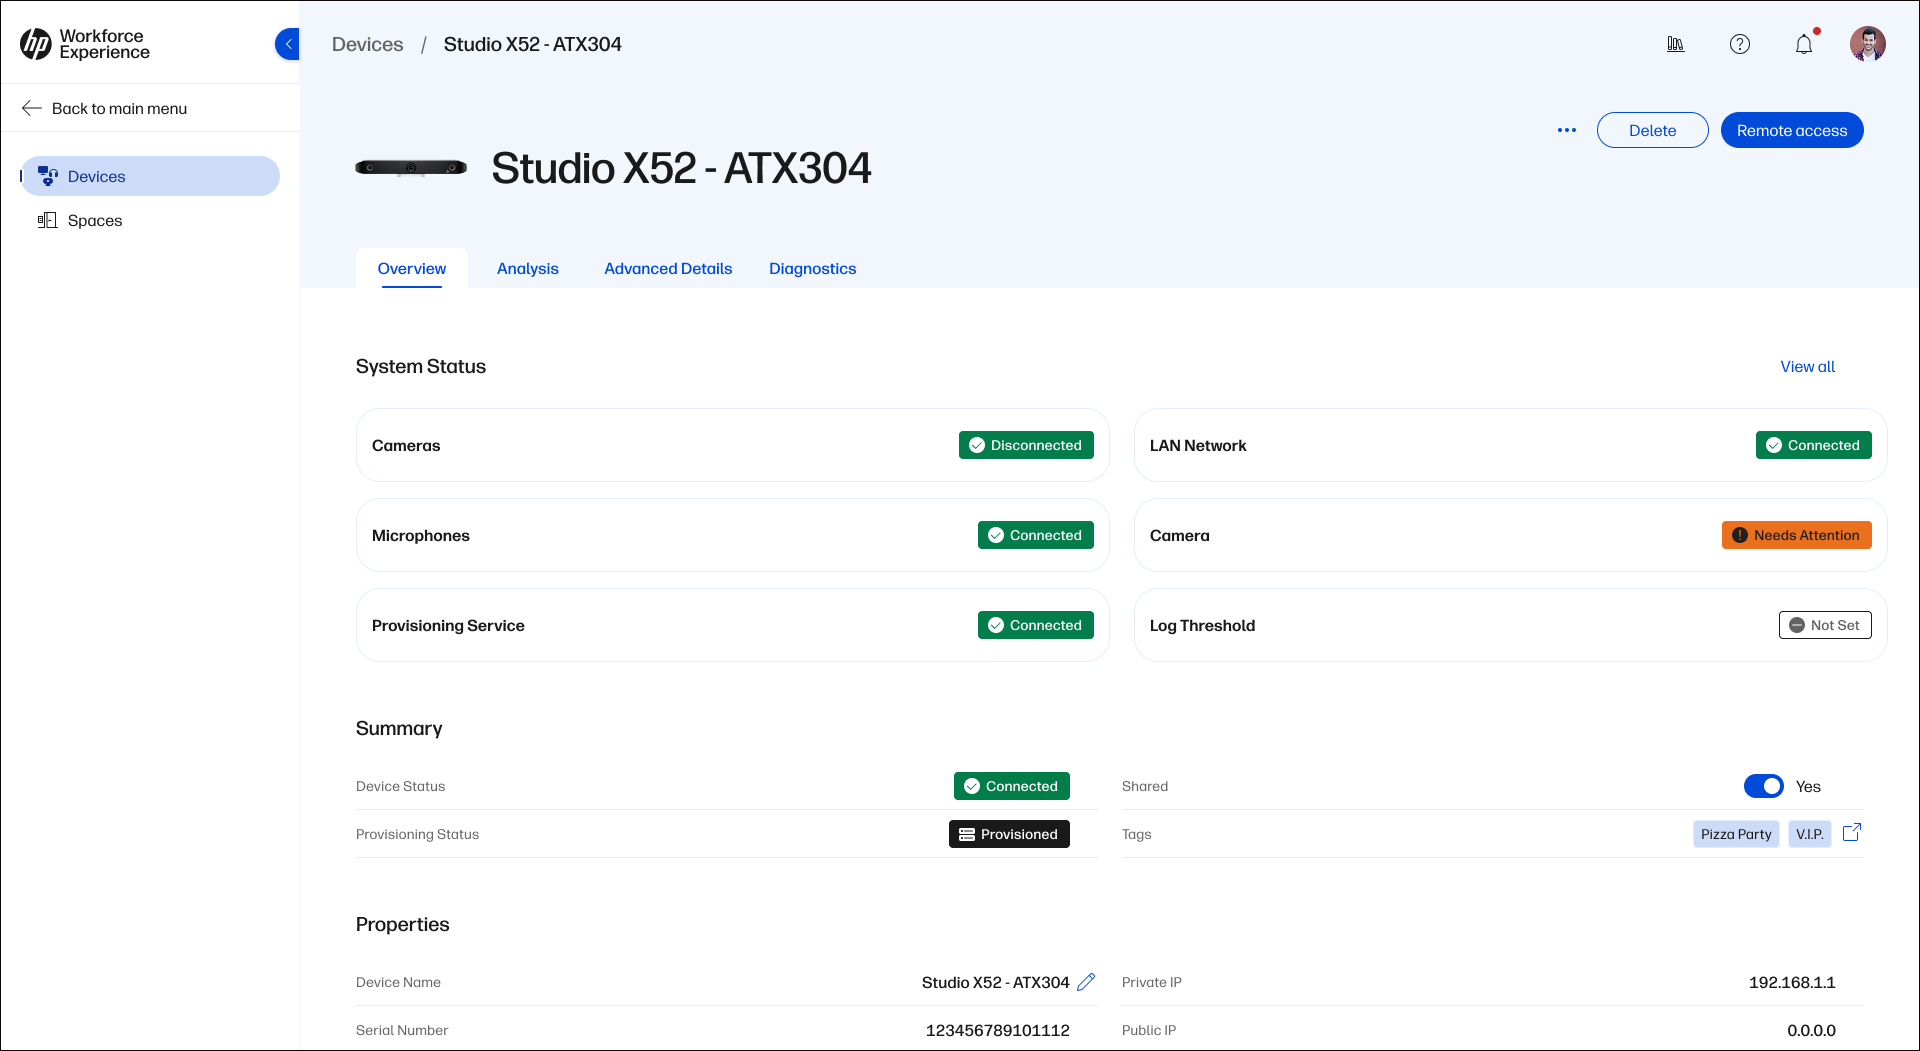Viewport: 1920px width, 1051px height.
Task: Collapse the sidebar with the chevron button
Action: coord(288,44)
